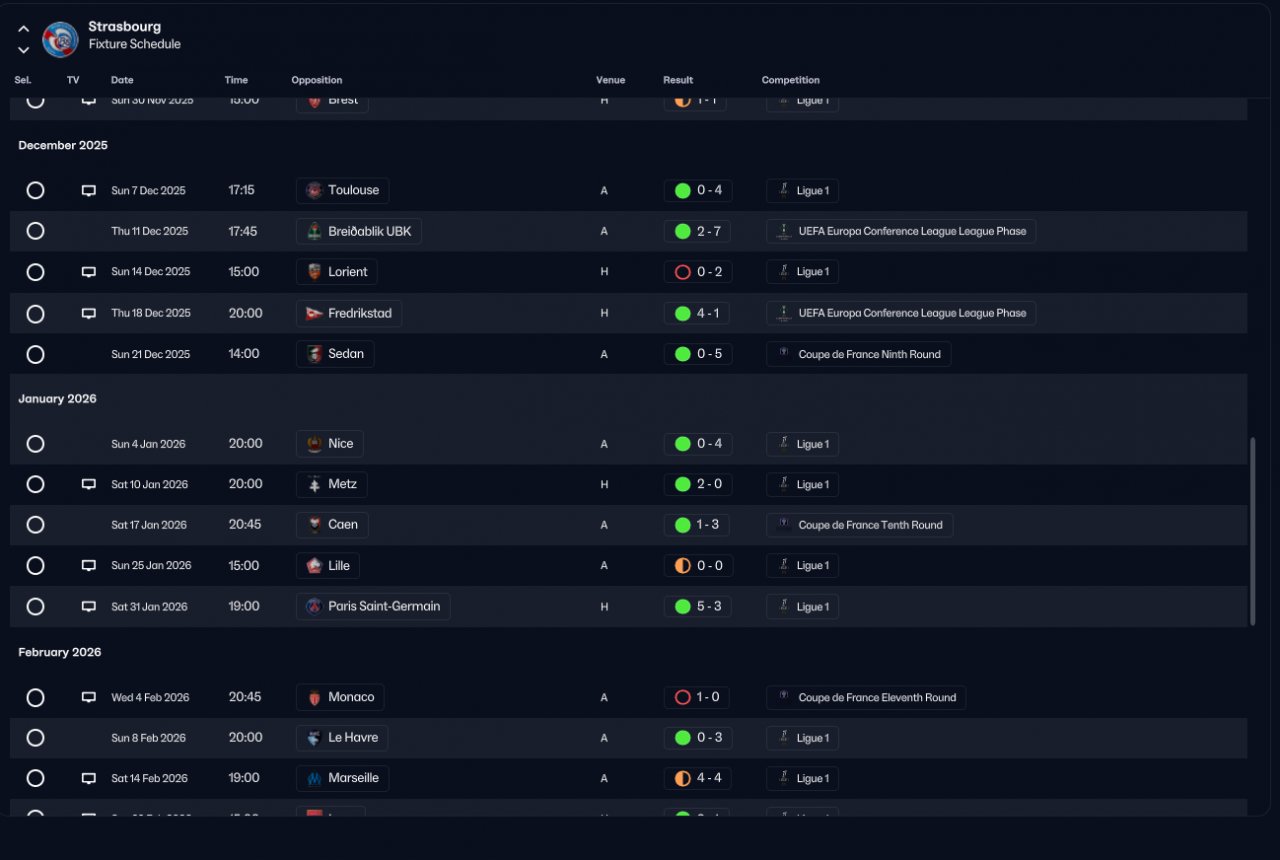This screenshot has width=1280, height=860.
Task: Click the green win indicator for Sedan result
Action: [x=683, y=354]
